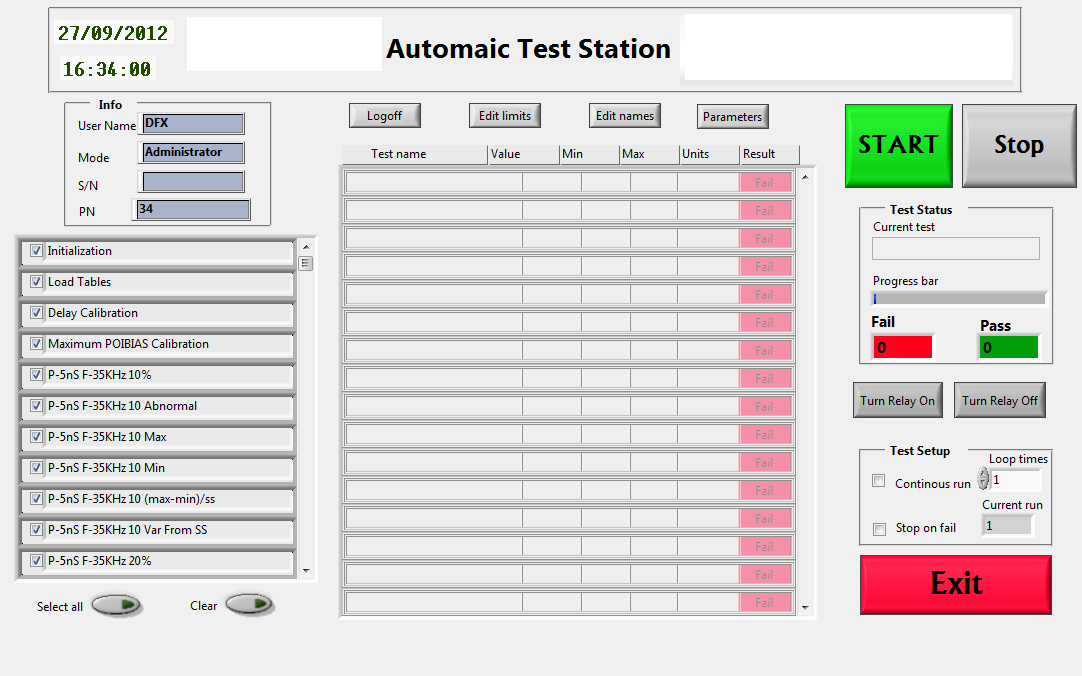Uncheck the Load Tables test

[37, 281]
